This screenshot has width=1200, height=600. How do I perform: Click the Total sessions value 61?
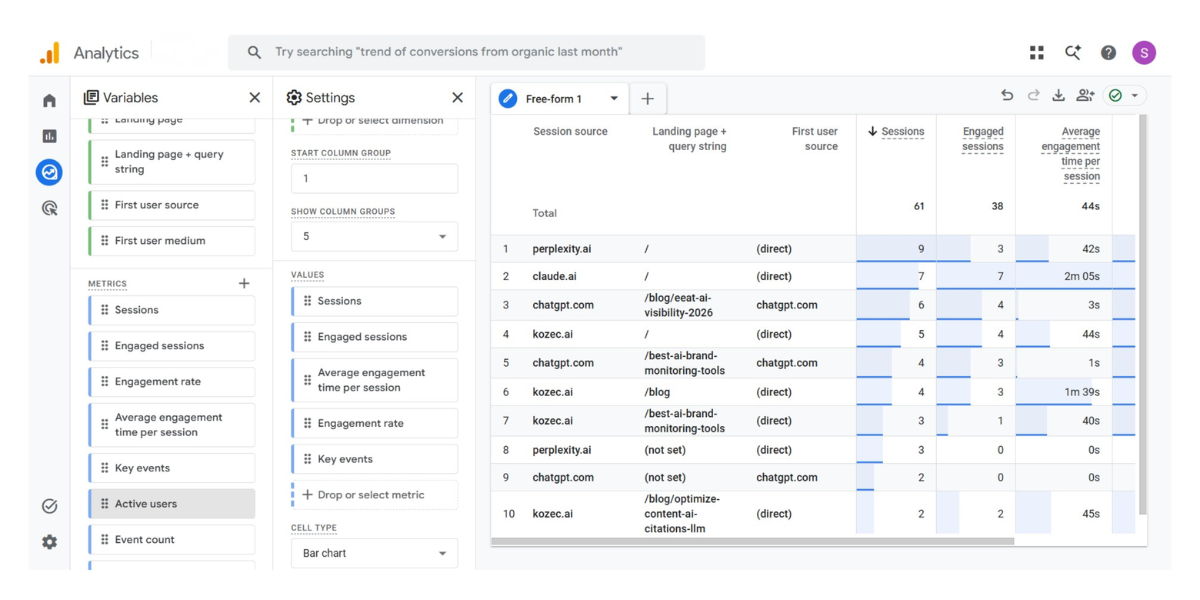(x=918, y=206)
